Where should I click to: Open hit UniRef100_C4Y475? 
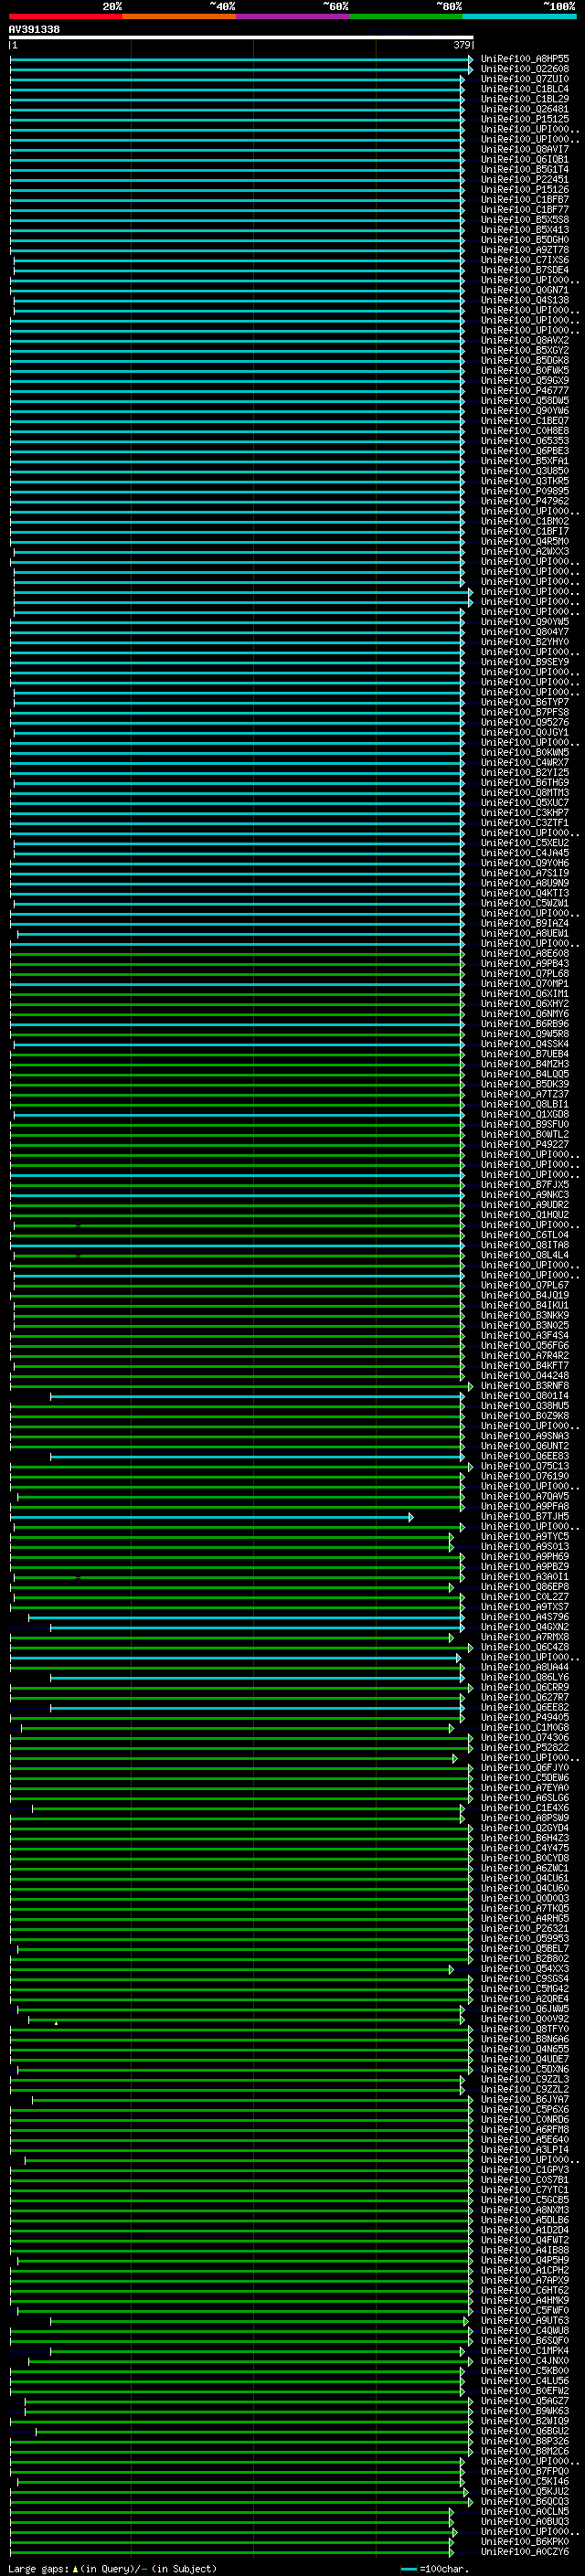point(525,1847)
